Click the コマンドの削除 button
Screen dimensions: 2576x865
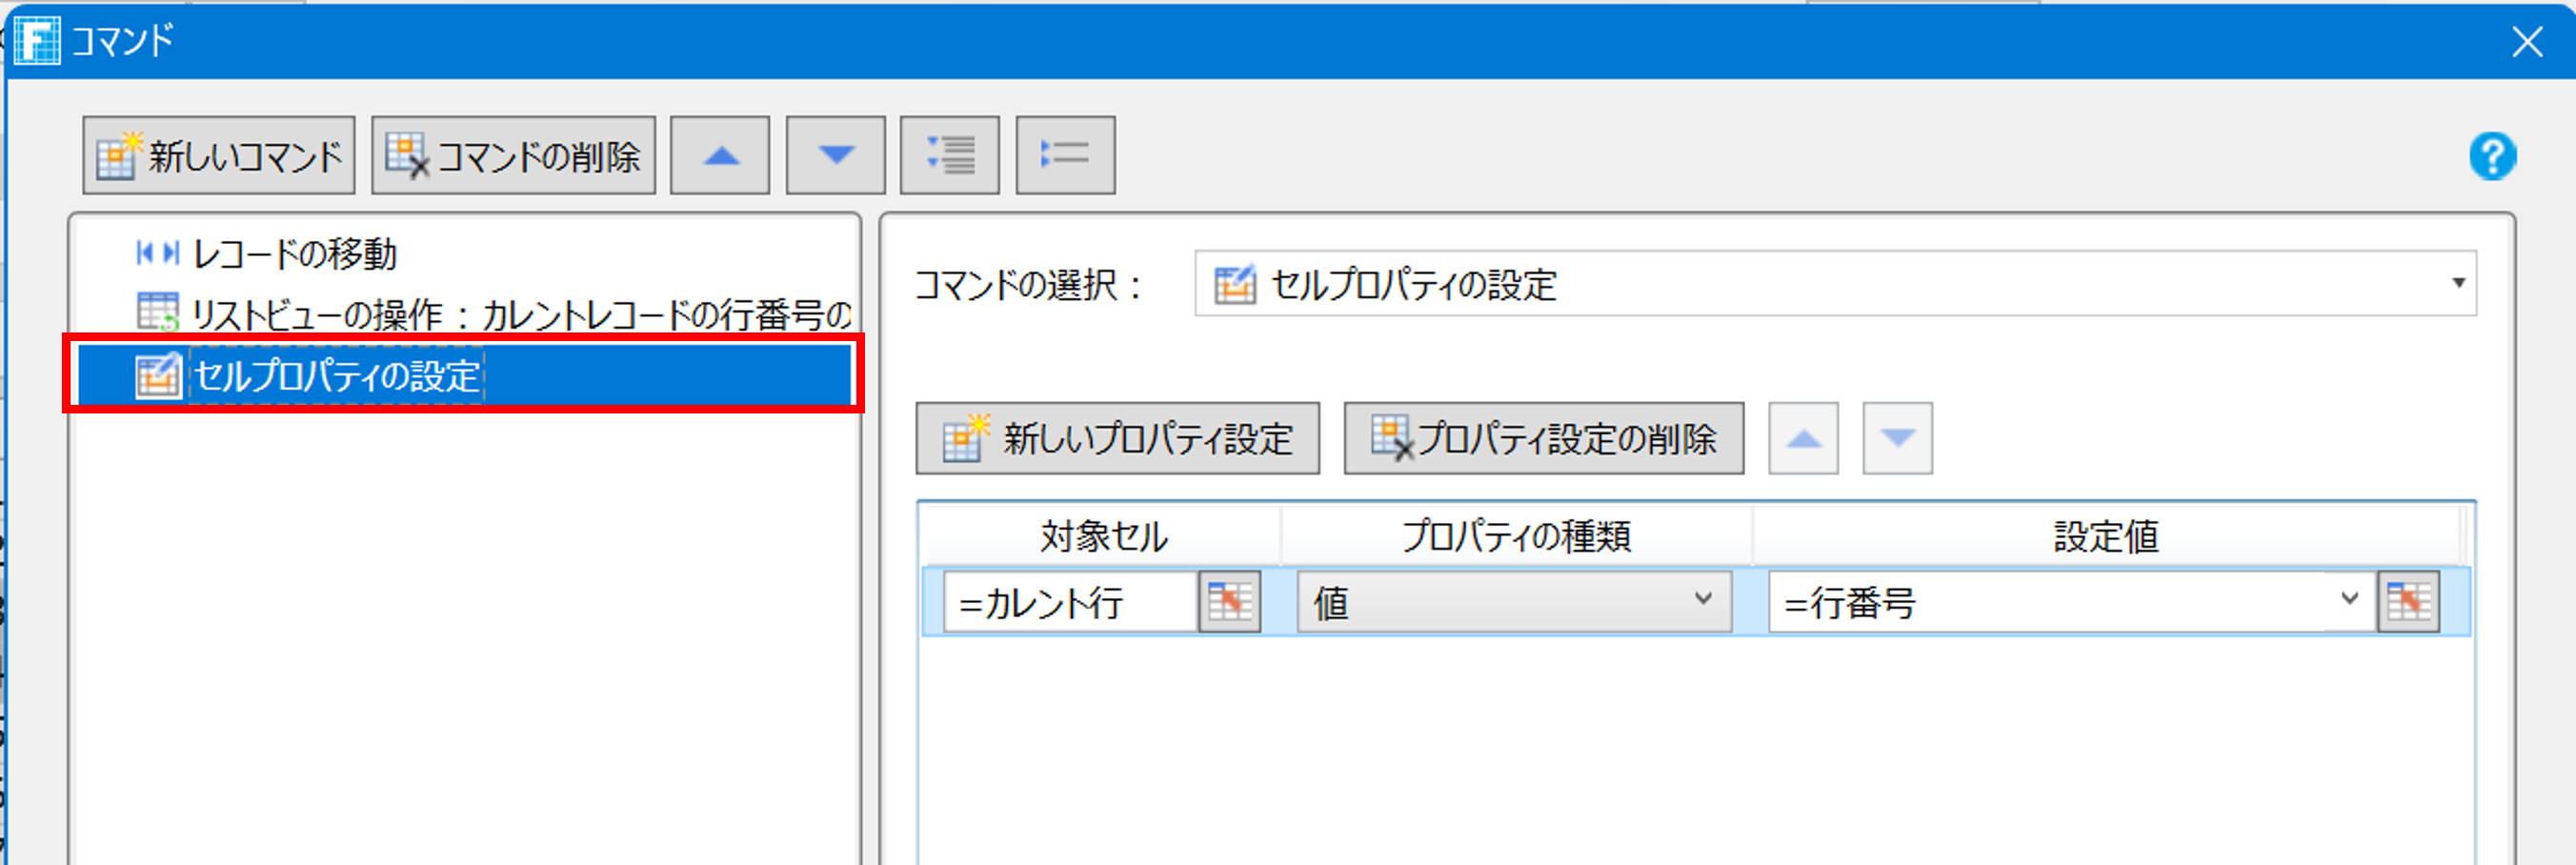[x=513, y=156]
